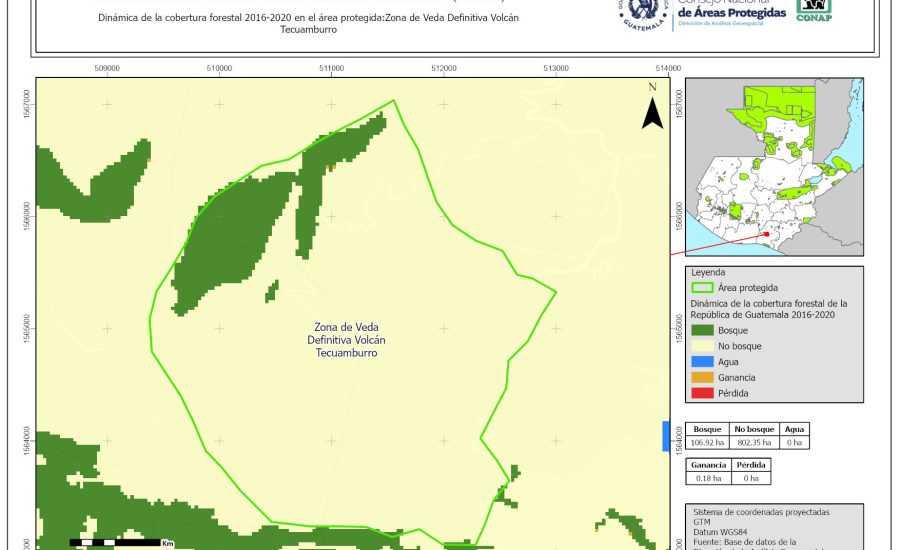The width and height of the screenshot is (900, 550).
Task: Click the blue rectangle at the map's right edge
Action: [666, 436]
